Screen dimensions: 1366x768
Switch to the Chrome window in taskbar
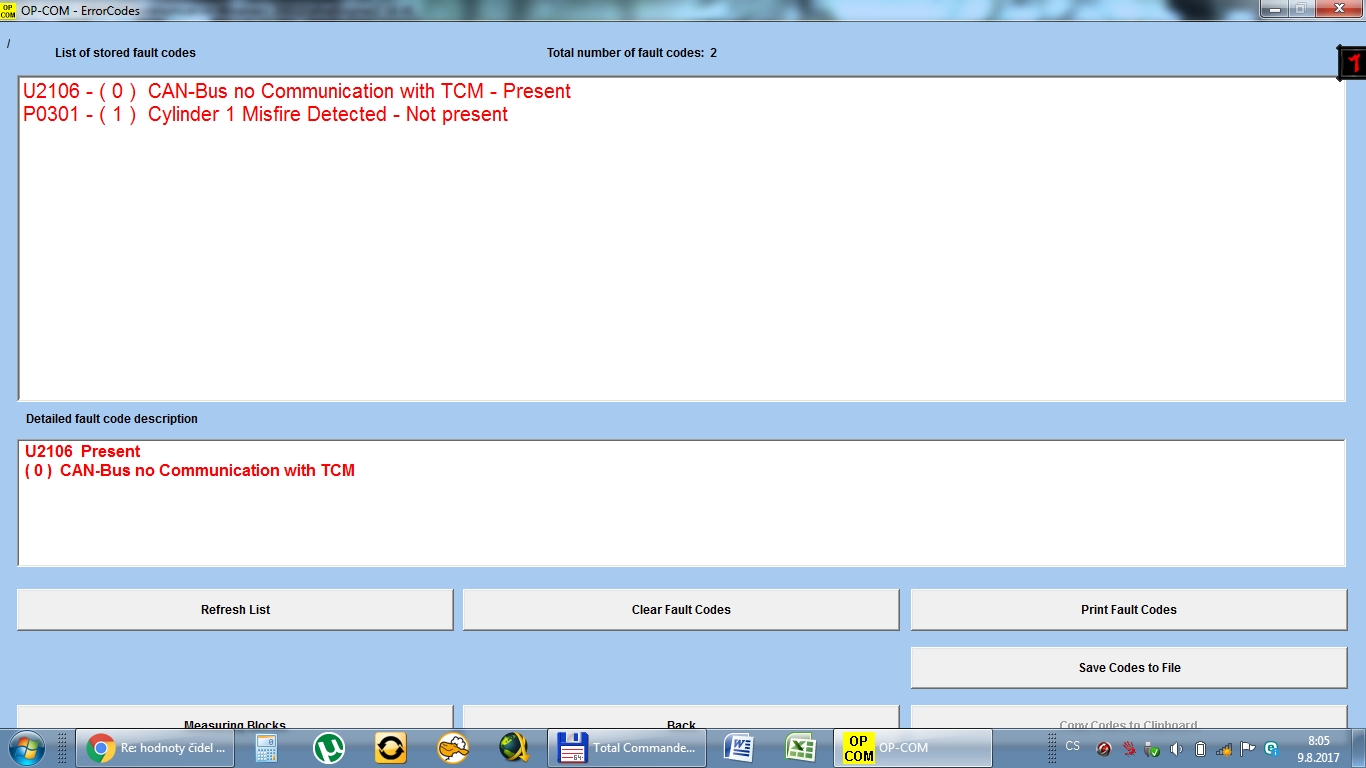[x=153, y=747]
